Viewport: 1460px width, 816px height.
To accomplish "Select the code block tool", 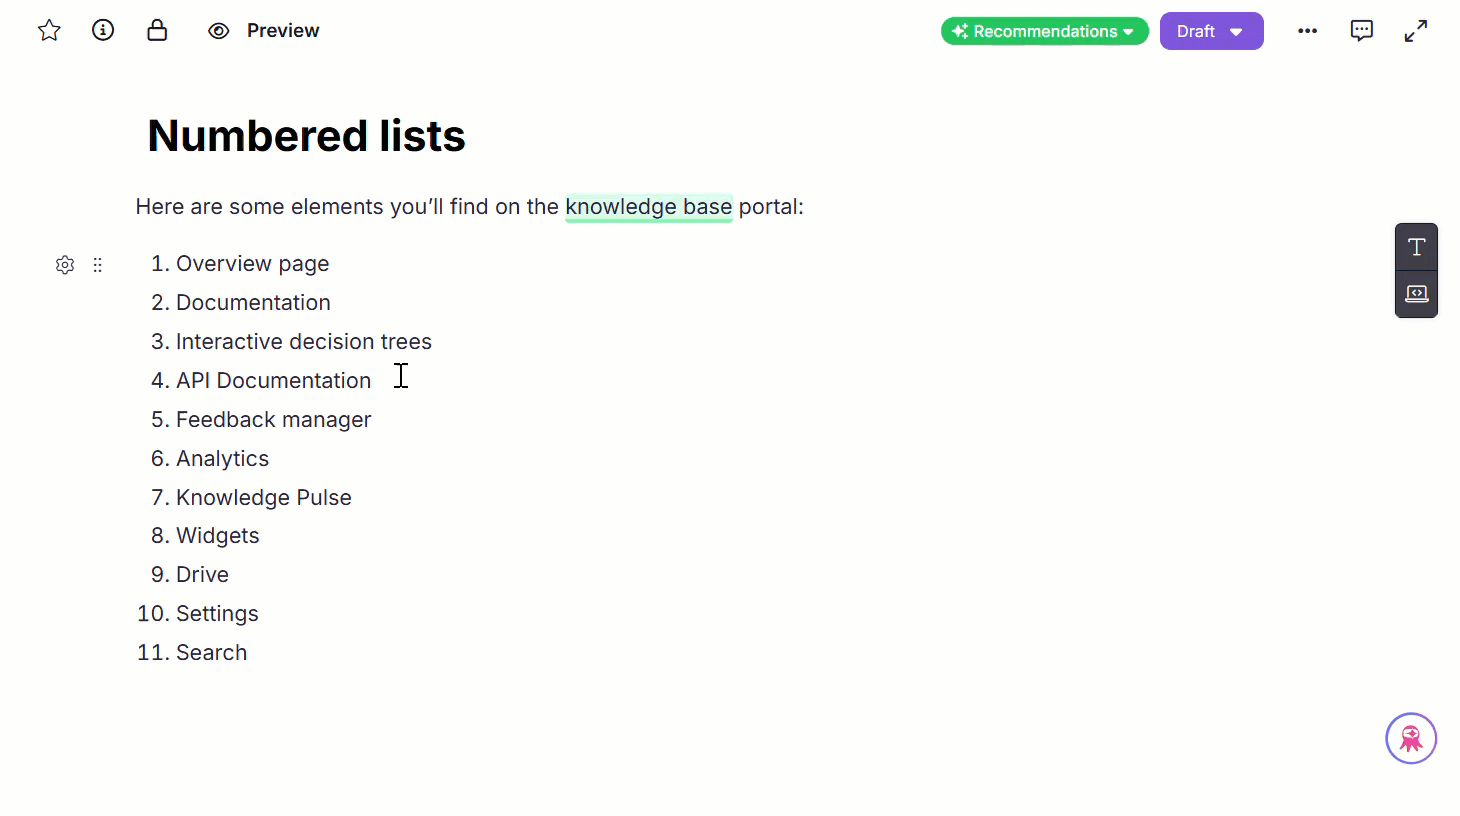I will [1416, 294].
